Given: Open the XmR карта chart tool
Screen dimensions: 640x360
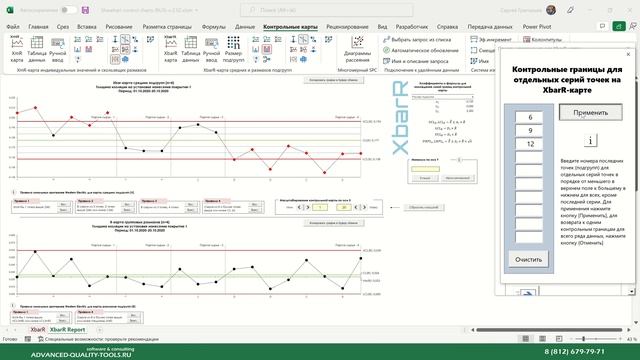Looking at the screenshot, I should click(x=17, y=49).
